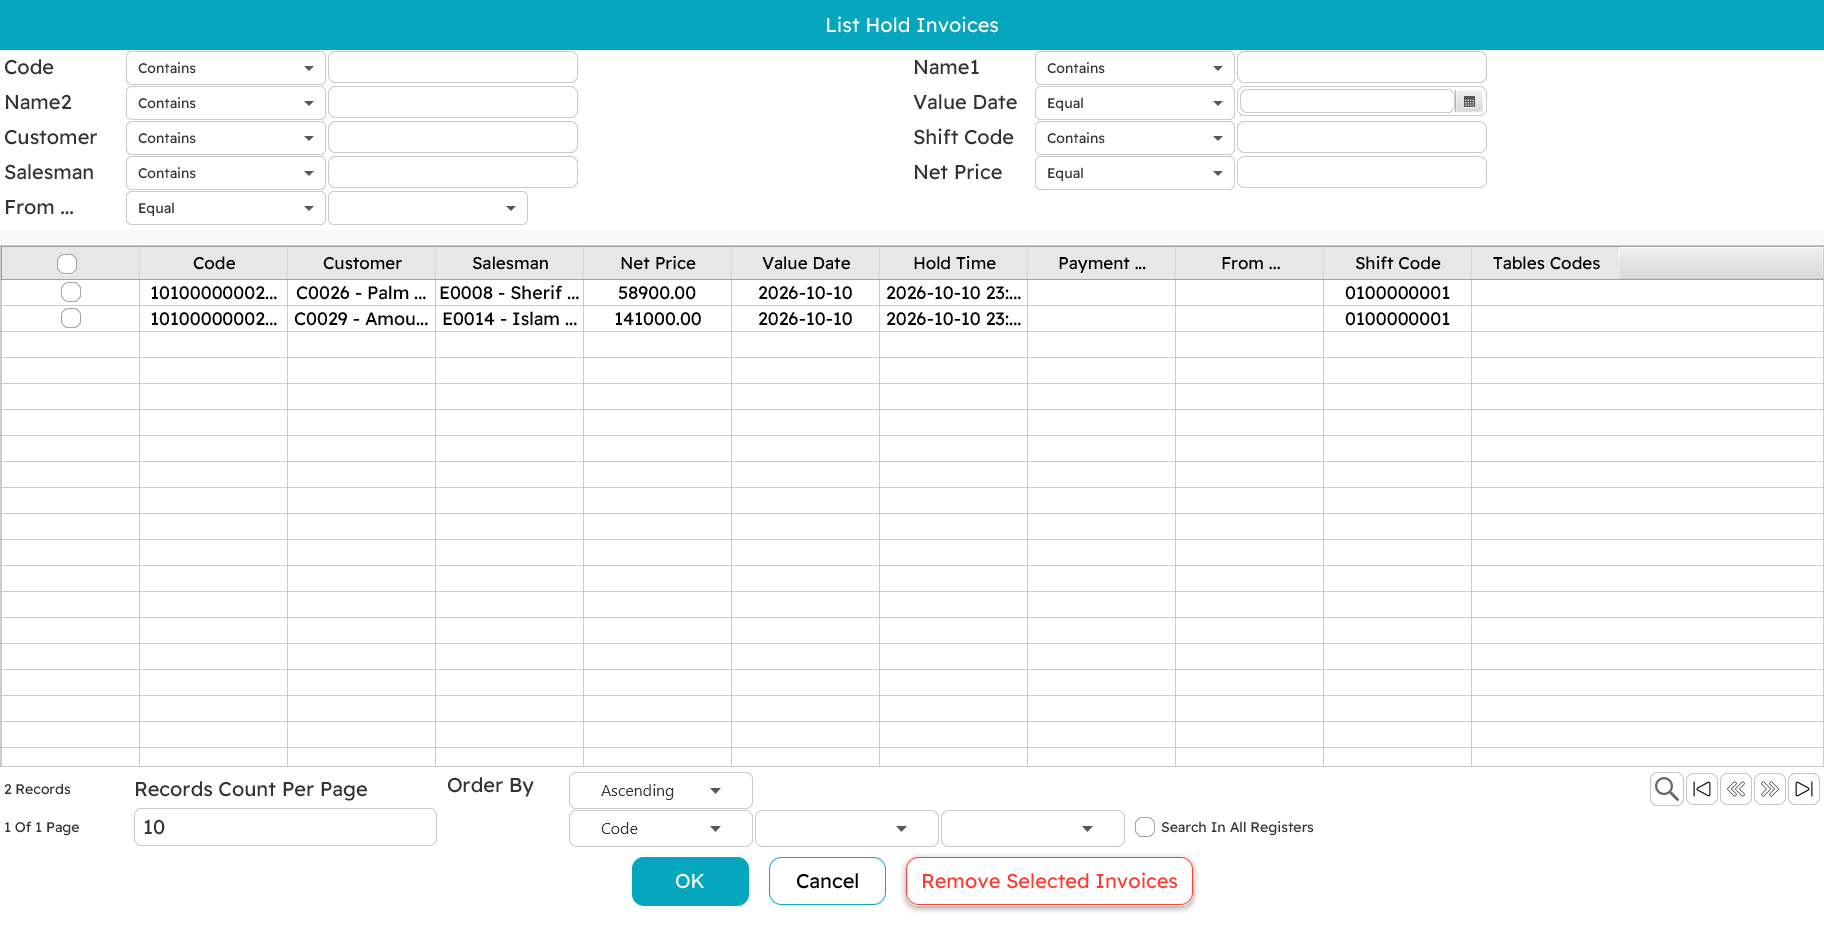Screen dimensions: 1824x929
Task: Jump to the last page icon
Action: coord(1804,789)
